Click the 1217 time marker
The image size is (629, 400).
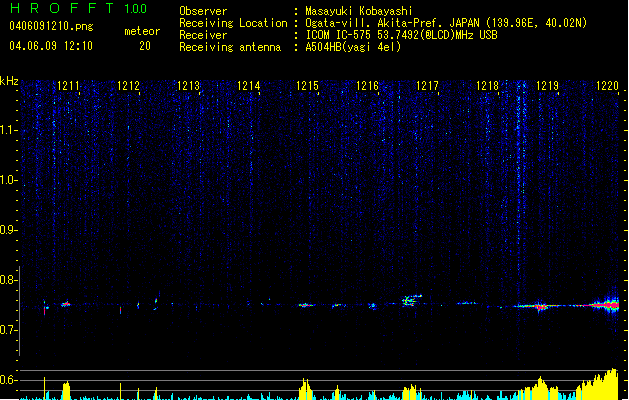coord(428,86)
